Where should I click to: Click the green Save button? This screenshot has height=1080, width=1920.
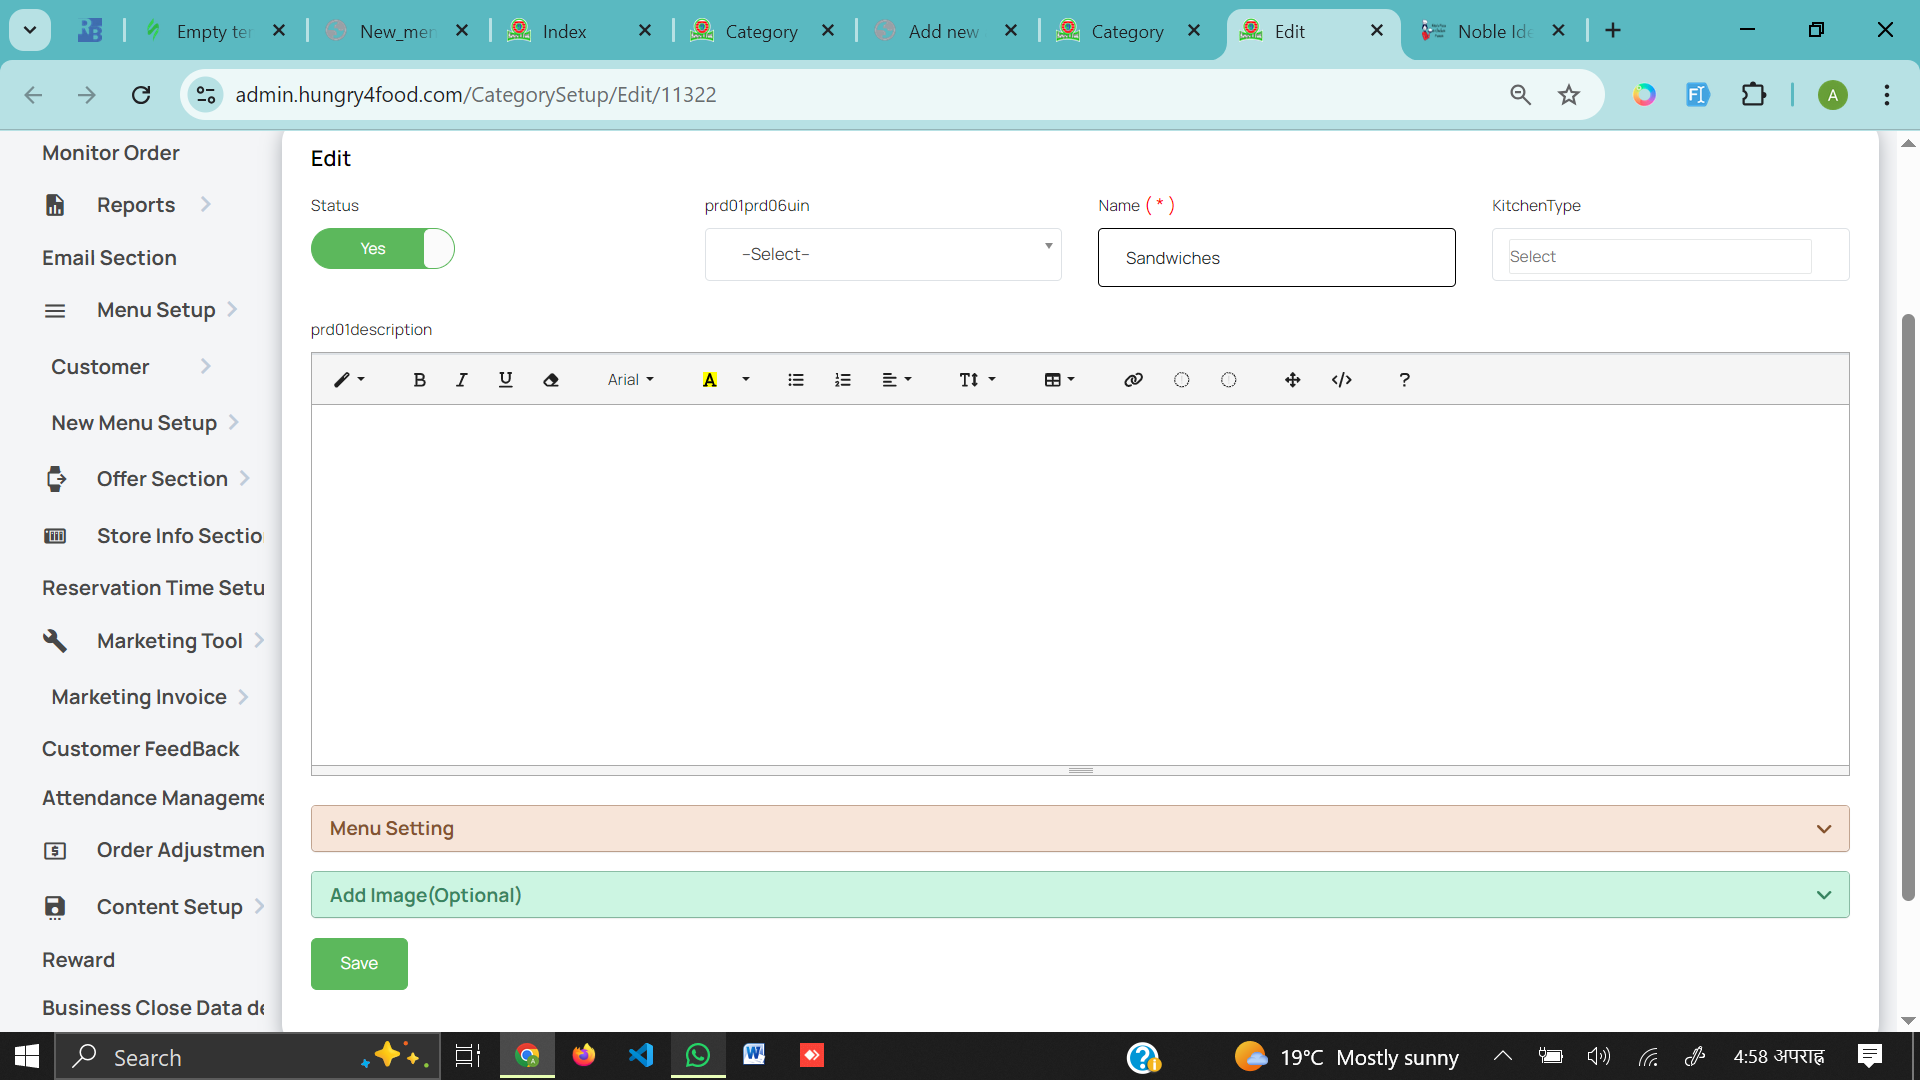pyautogui.click(x=359, y=964)
